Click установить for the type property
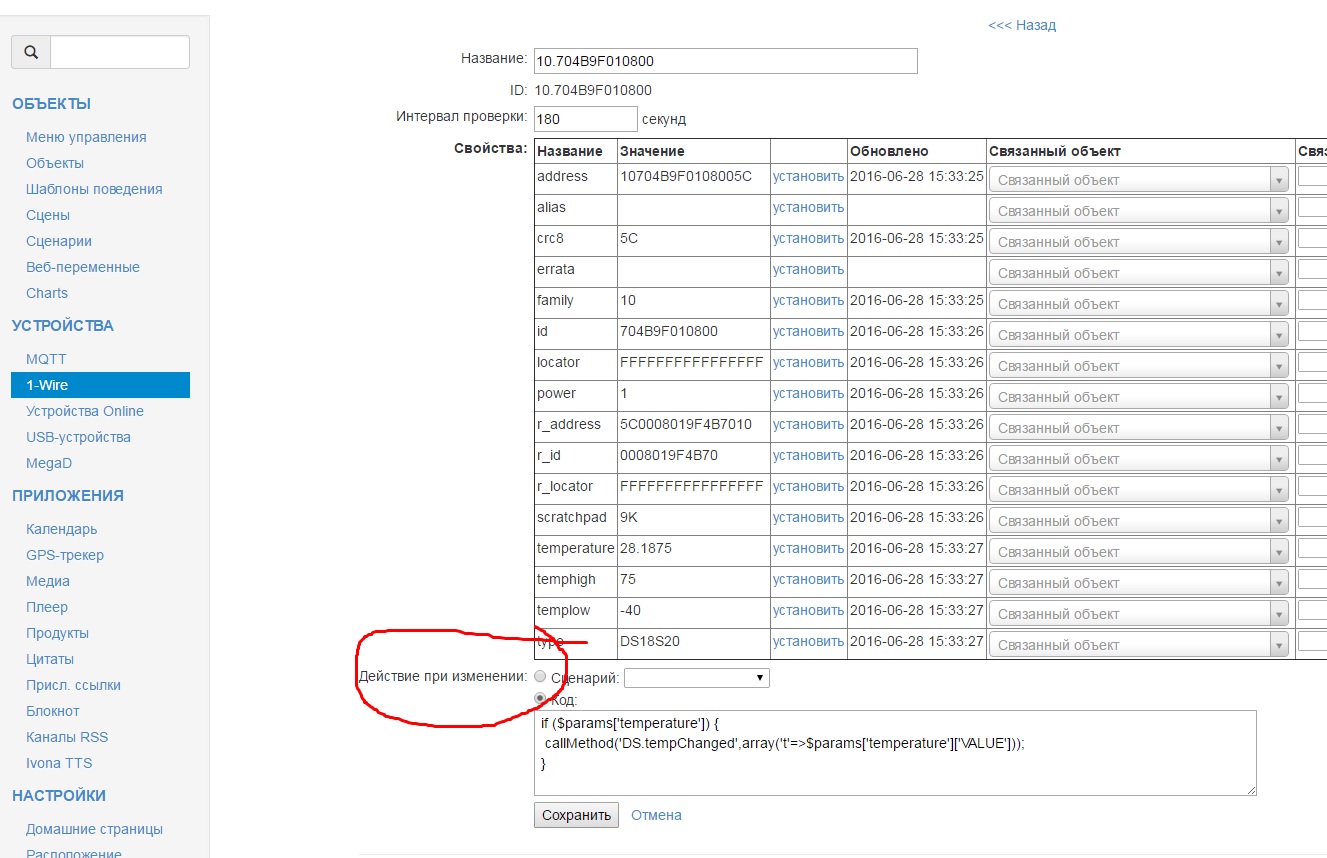The height and width of the screenshot is (858, 1327). (x=809, y=641)
